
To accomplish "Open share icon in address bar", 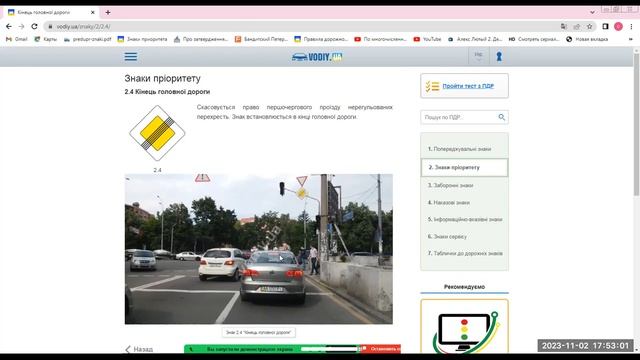I will (x=577, y=27).
